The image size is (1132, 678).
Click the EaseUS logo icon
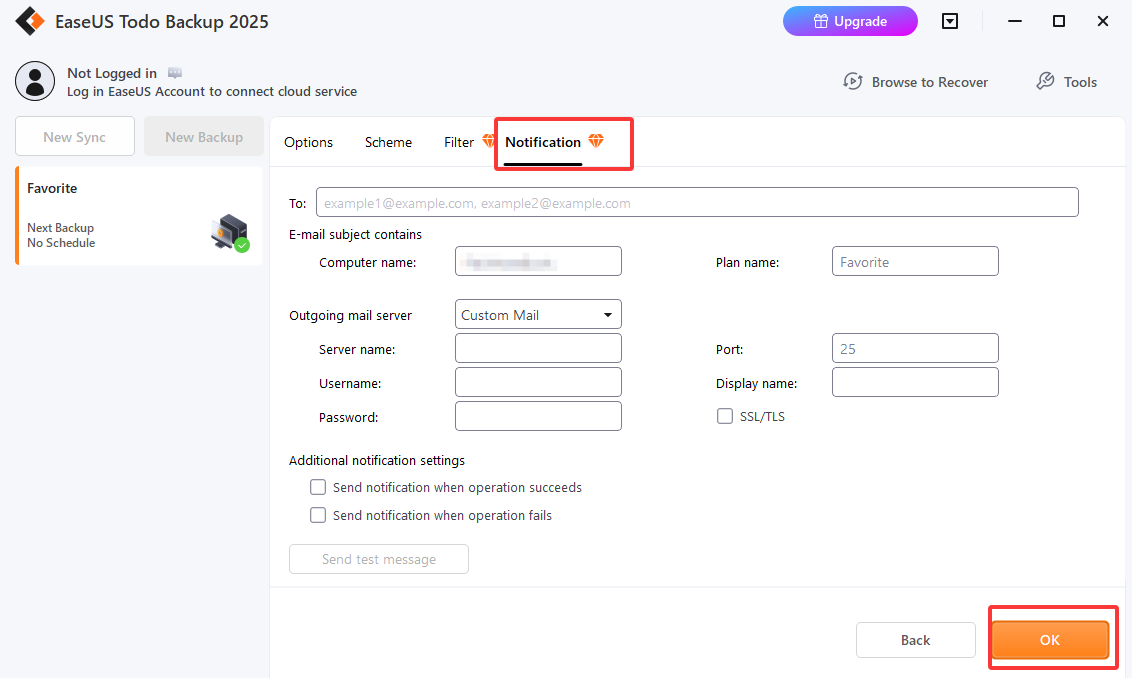(30, 21)
